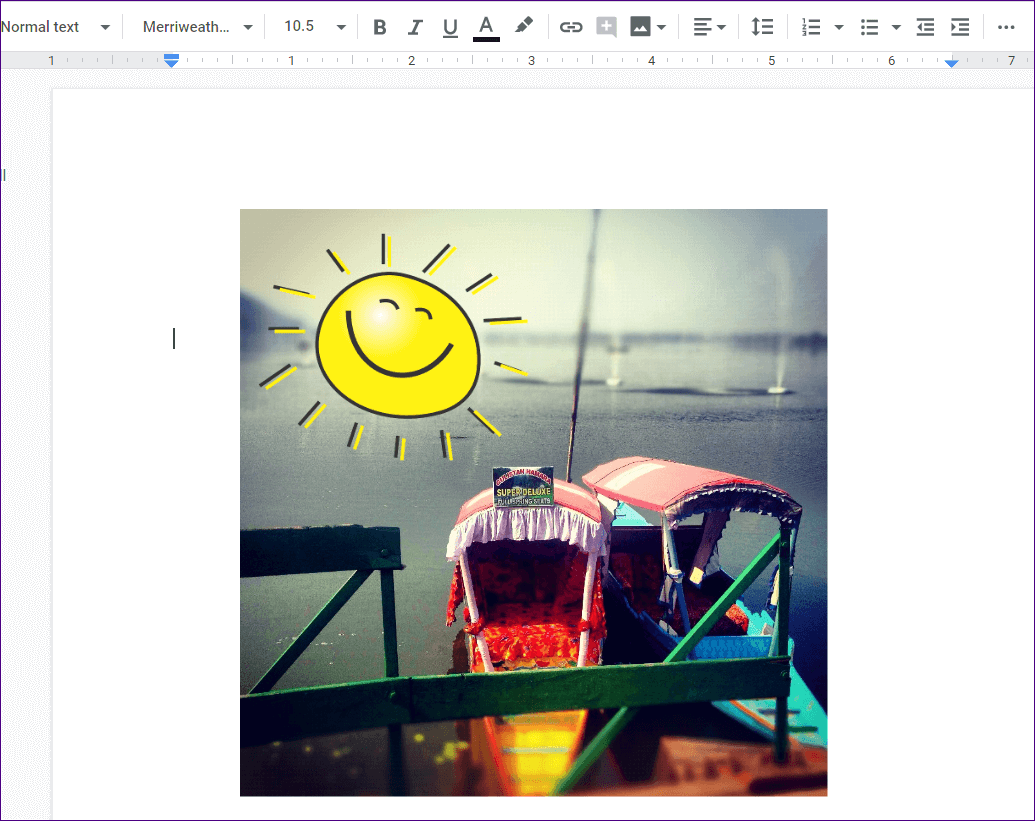Expand the numbered list dropdown arrow
Viewport: 1035px width, 821px height.
pyautogui.click(x=839, y=28)
